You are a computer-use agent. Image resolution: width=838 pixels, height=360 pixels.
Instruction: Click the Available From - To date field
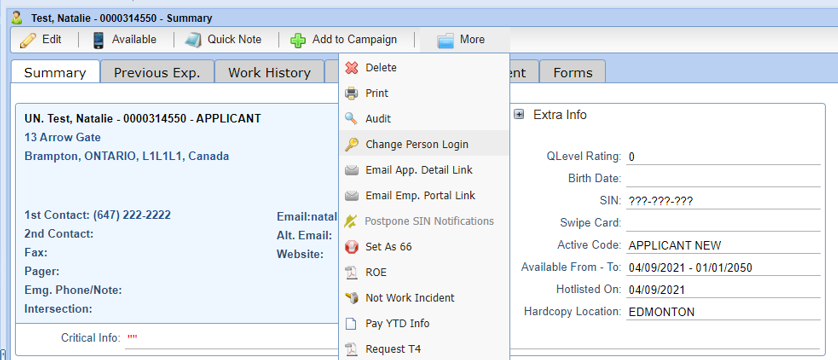tap(723, 268)
